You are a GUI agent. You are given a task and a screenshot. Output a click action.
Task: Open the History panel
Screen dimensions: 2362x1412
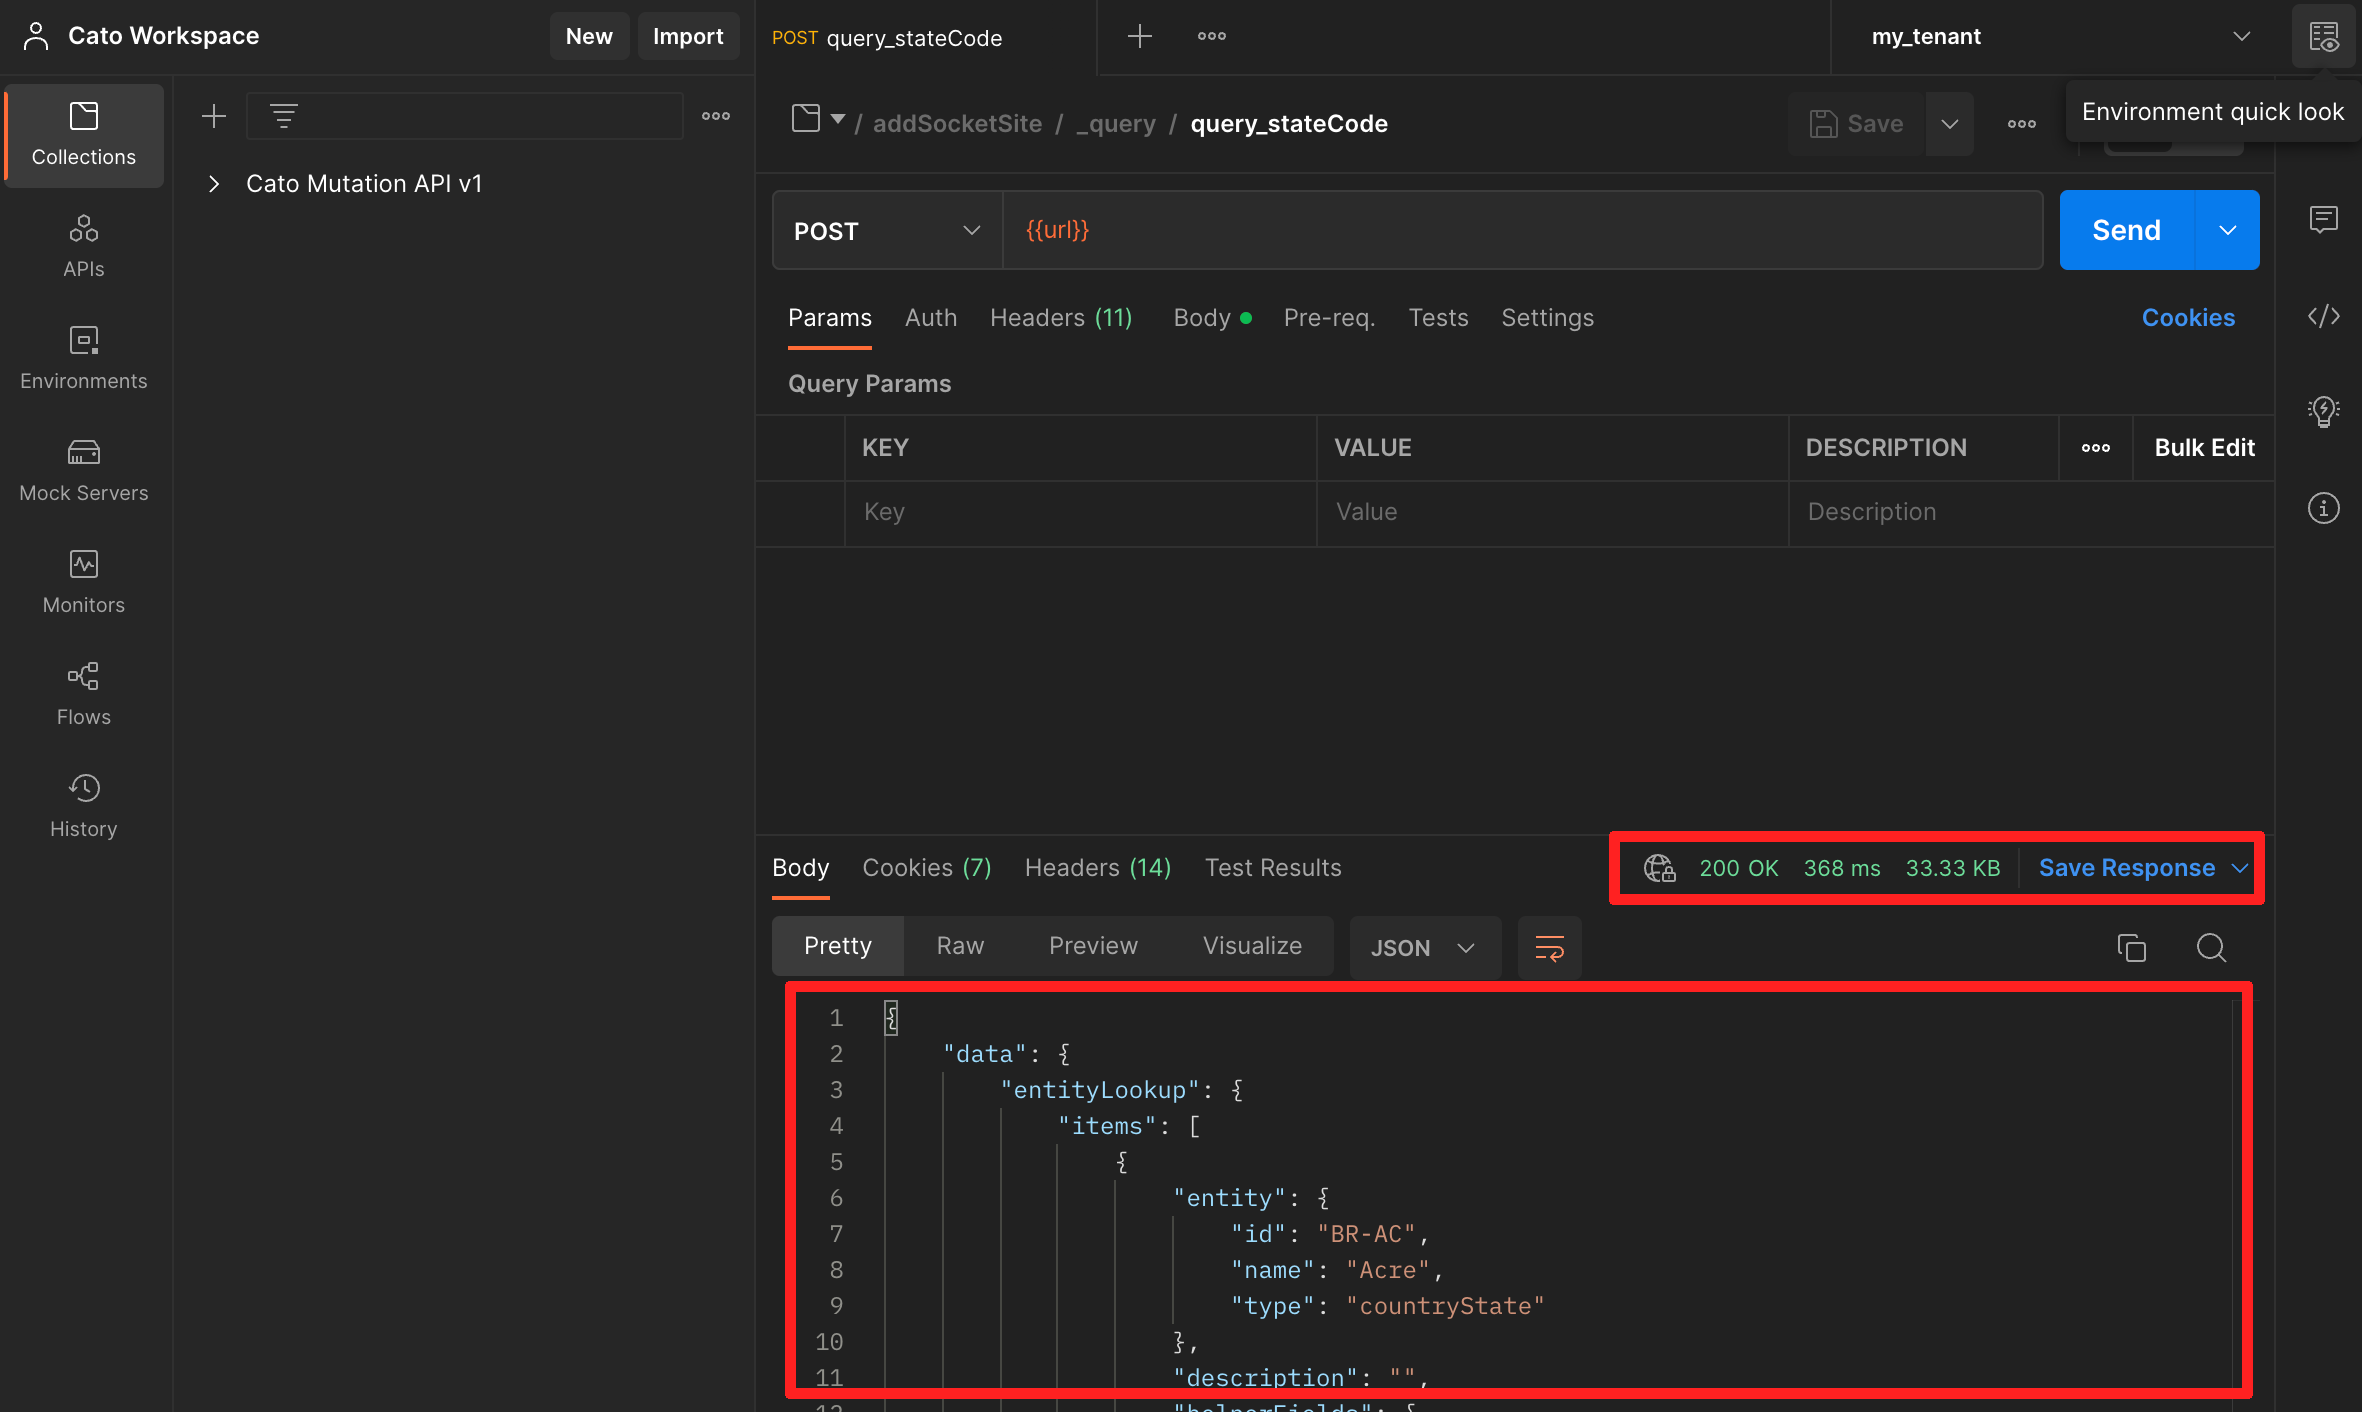[83, 806]
